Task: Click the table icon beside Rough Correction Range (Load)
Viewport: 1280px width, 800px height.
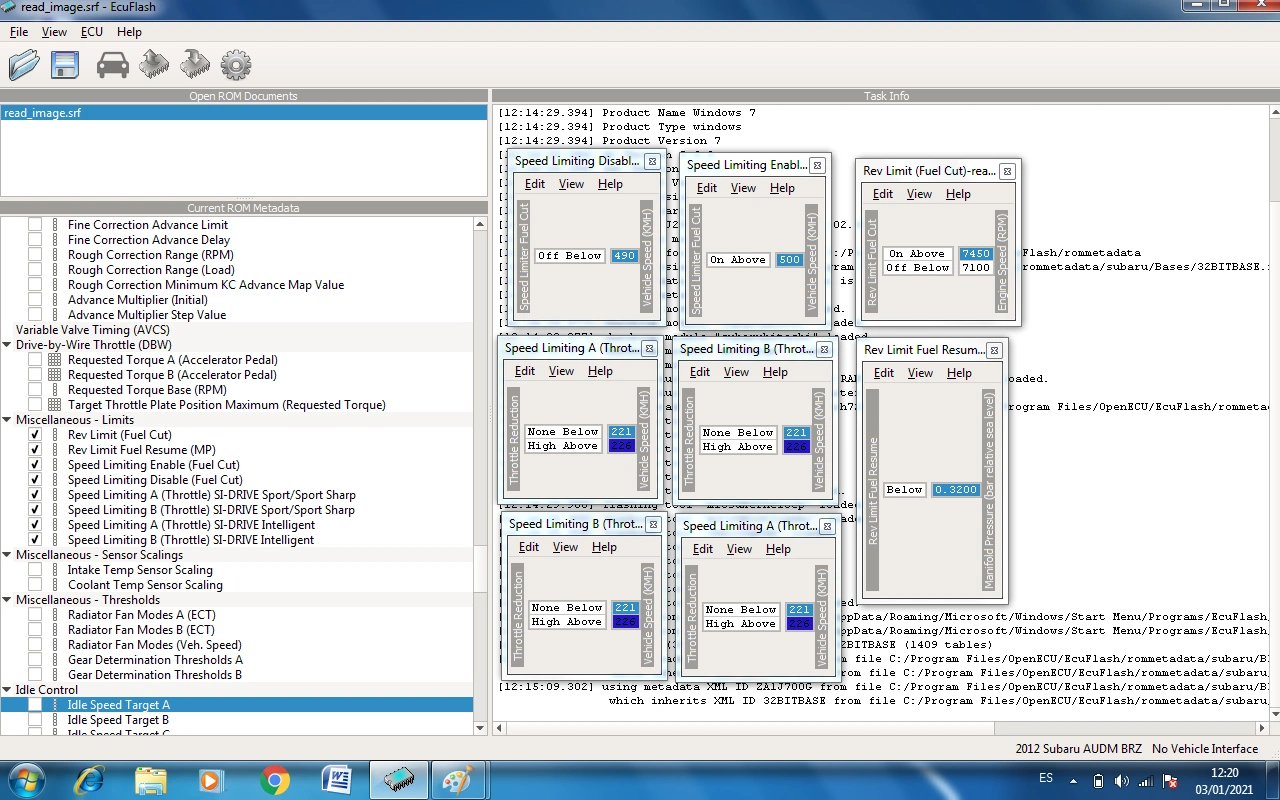Action: click(x=55, y=270)
